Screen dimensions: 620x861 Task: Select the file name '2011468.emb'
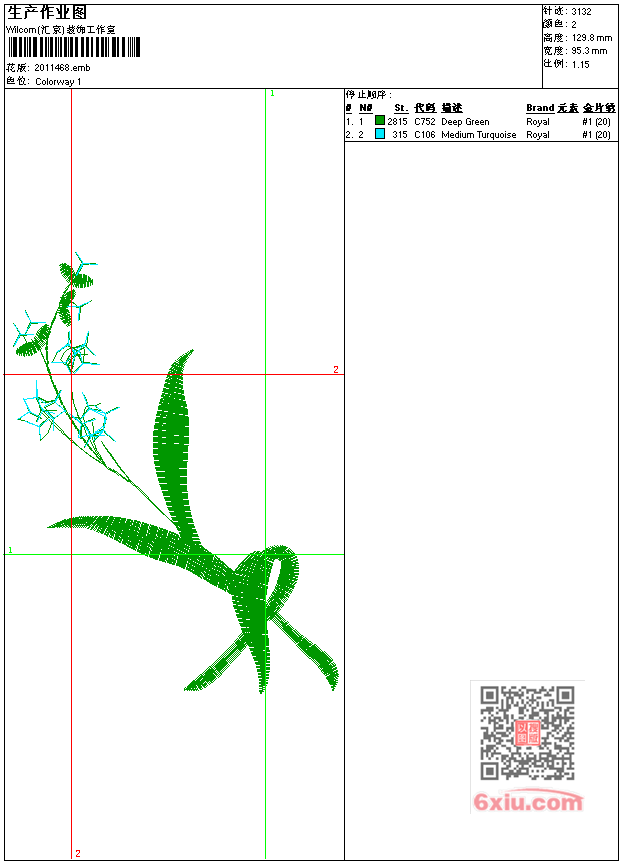point(62,68)
